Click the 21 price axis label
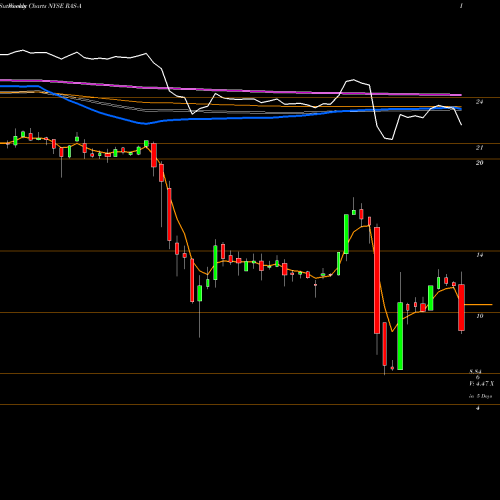Viewport: 500px width, 500px height. (479, 148)
